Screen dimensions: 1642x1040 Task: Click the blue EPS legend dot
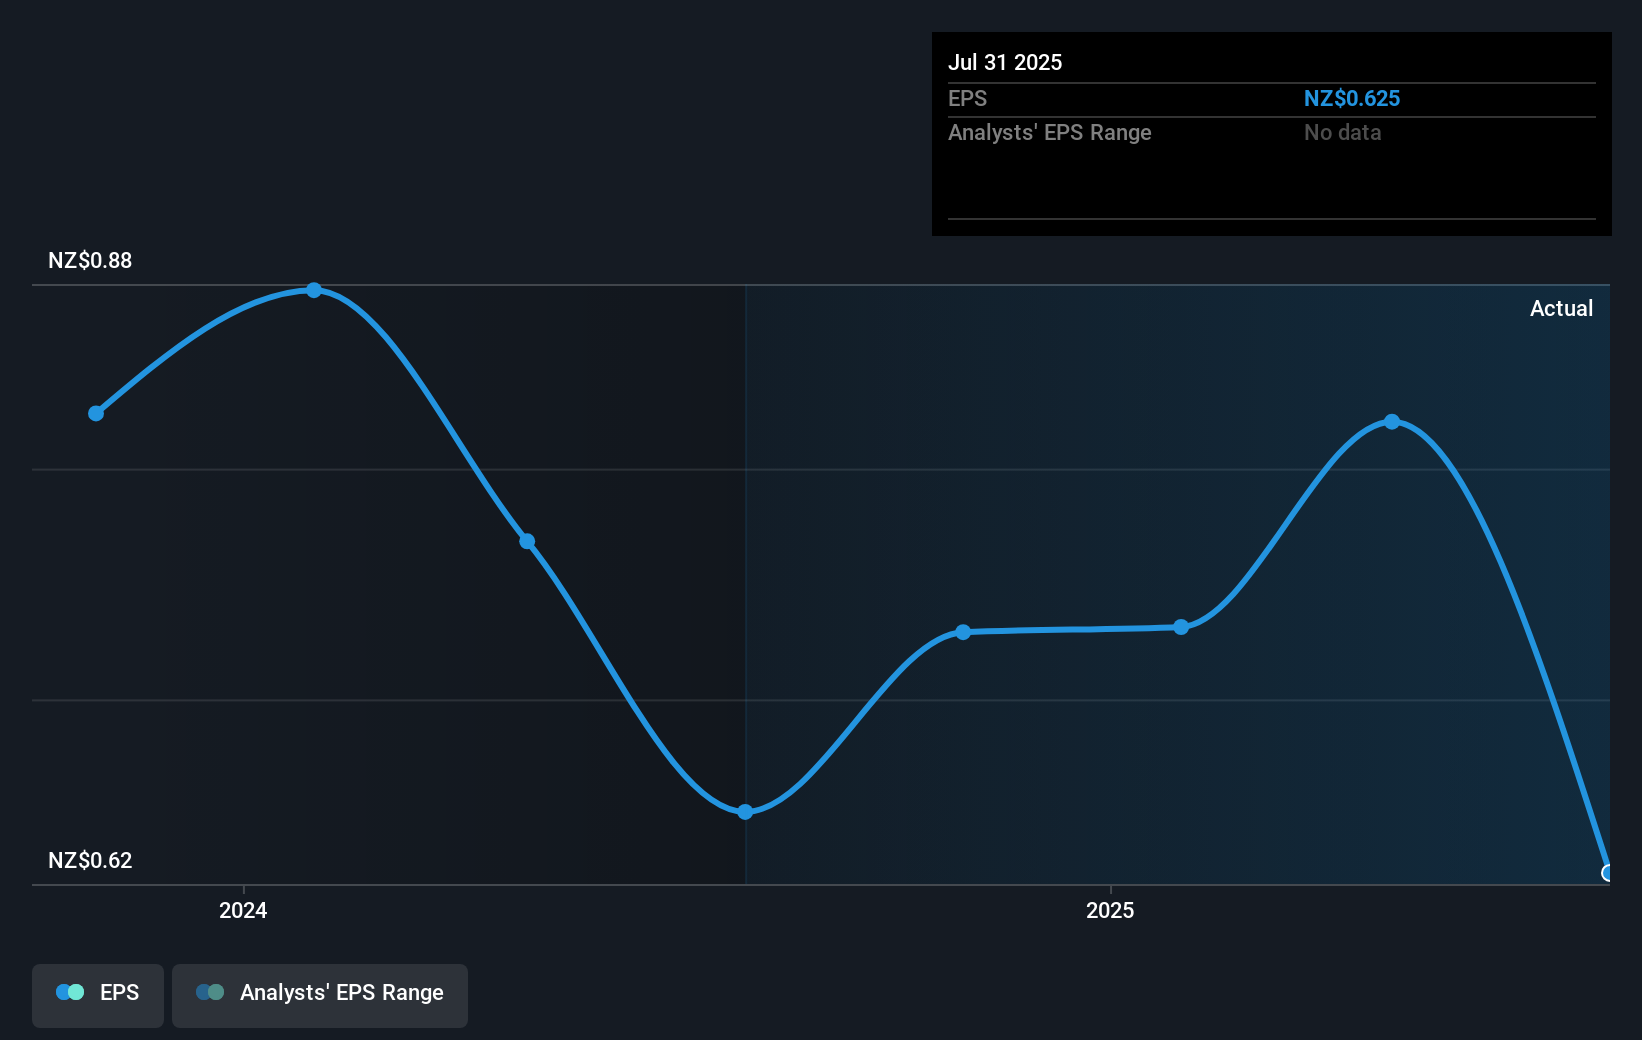(x=68, y=991)
